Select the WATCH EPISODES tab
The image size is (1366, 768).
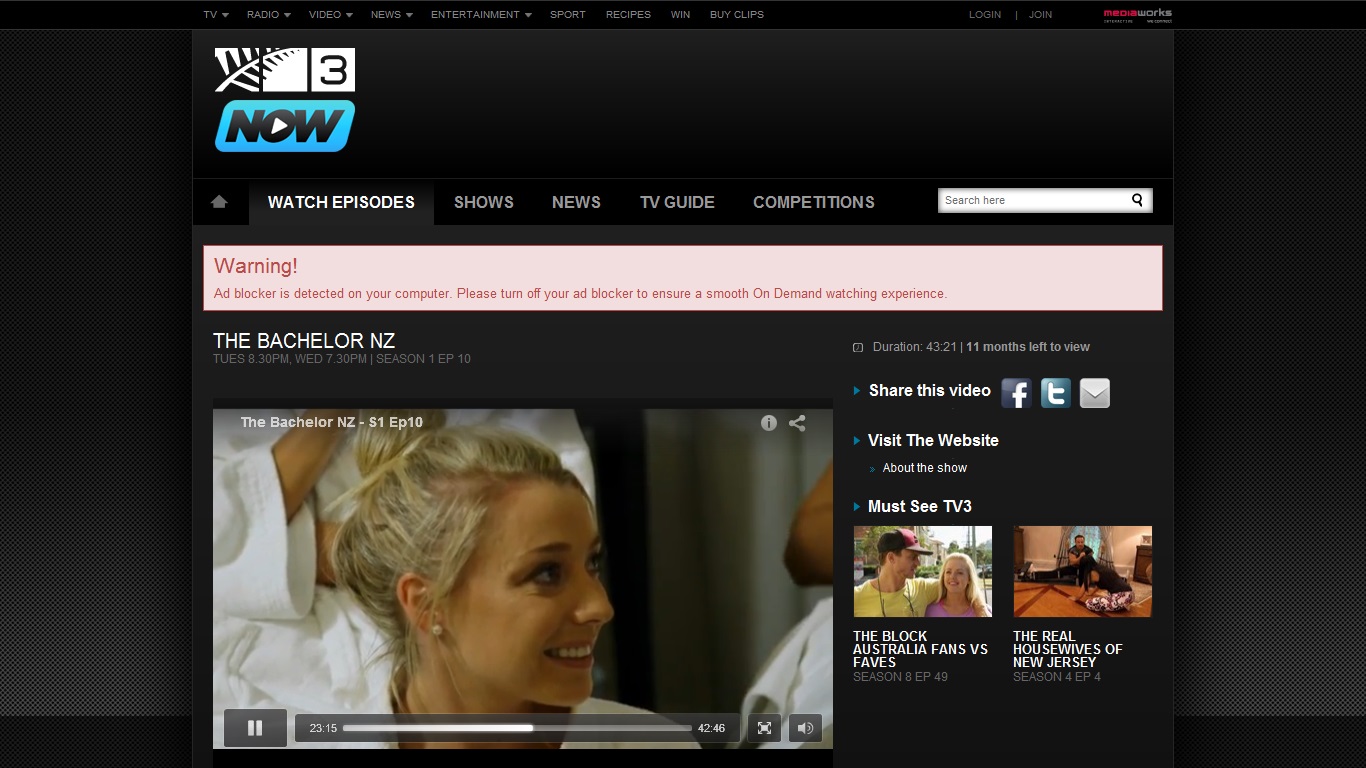[341, 202]
